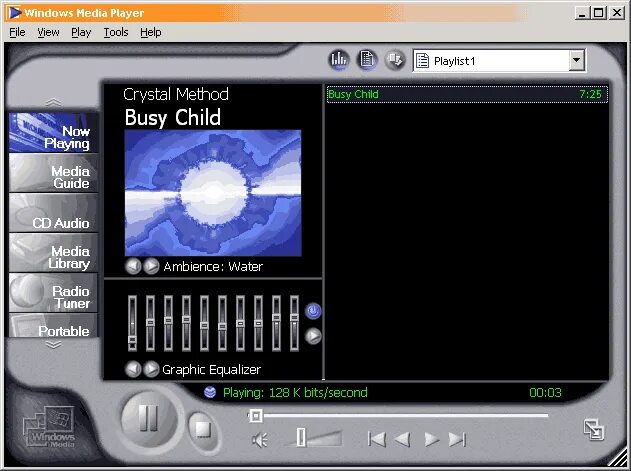The height and width of the screenshot is (471, 631).
Task: Click the Windows Media logo
Action: click(49, 427)
